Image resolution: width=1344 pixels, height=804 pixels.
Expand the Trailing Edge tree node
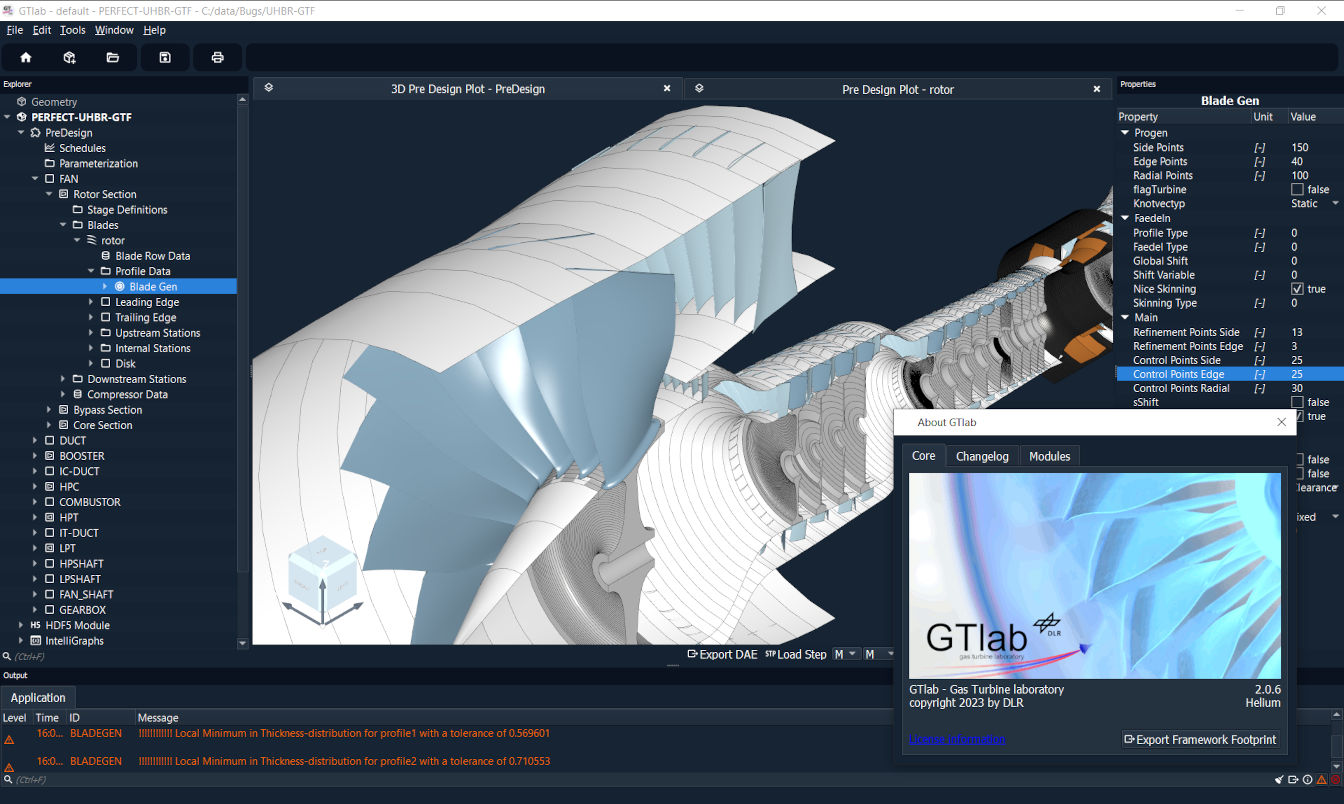[x=92, y=318]
